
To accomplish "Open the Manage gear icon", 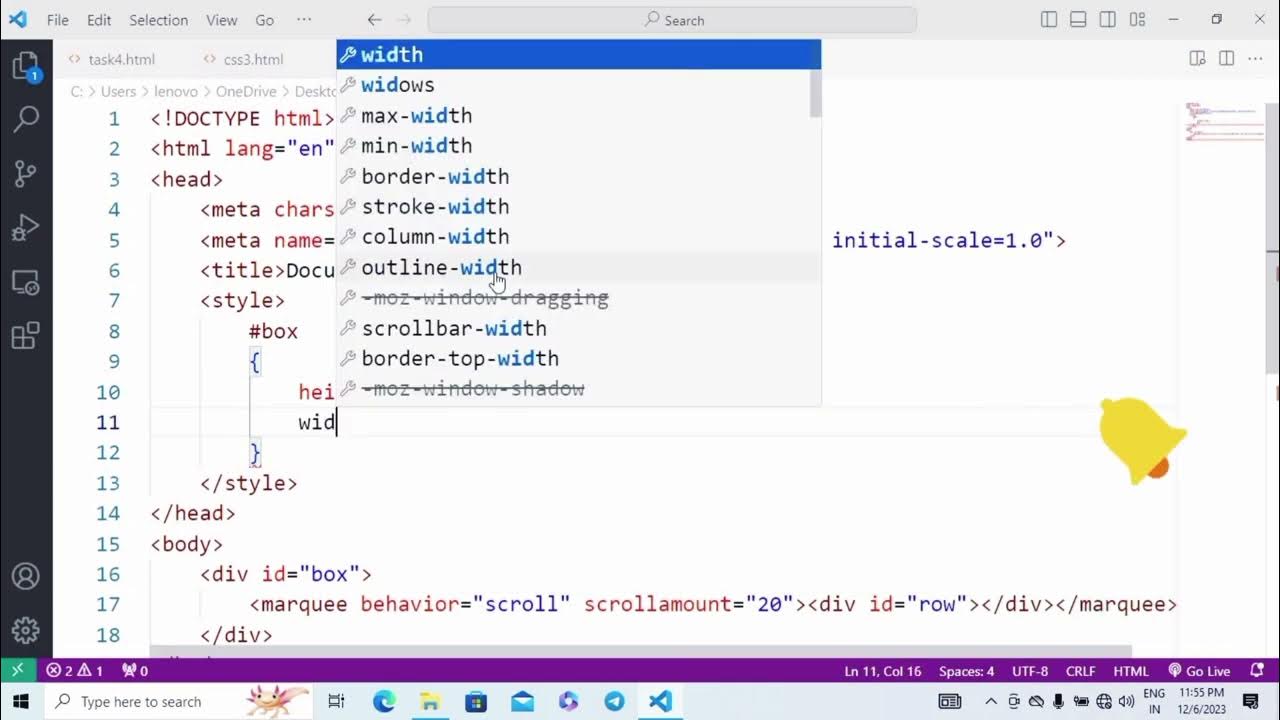I will 26,630.
